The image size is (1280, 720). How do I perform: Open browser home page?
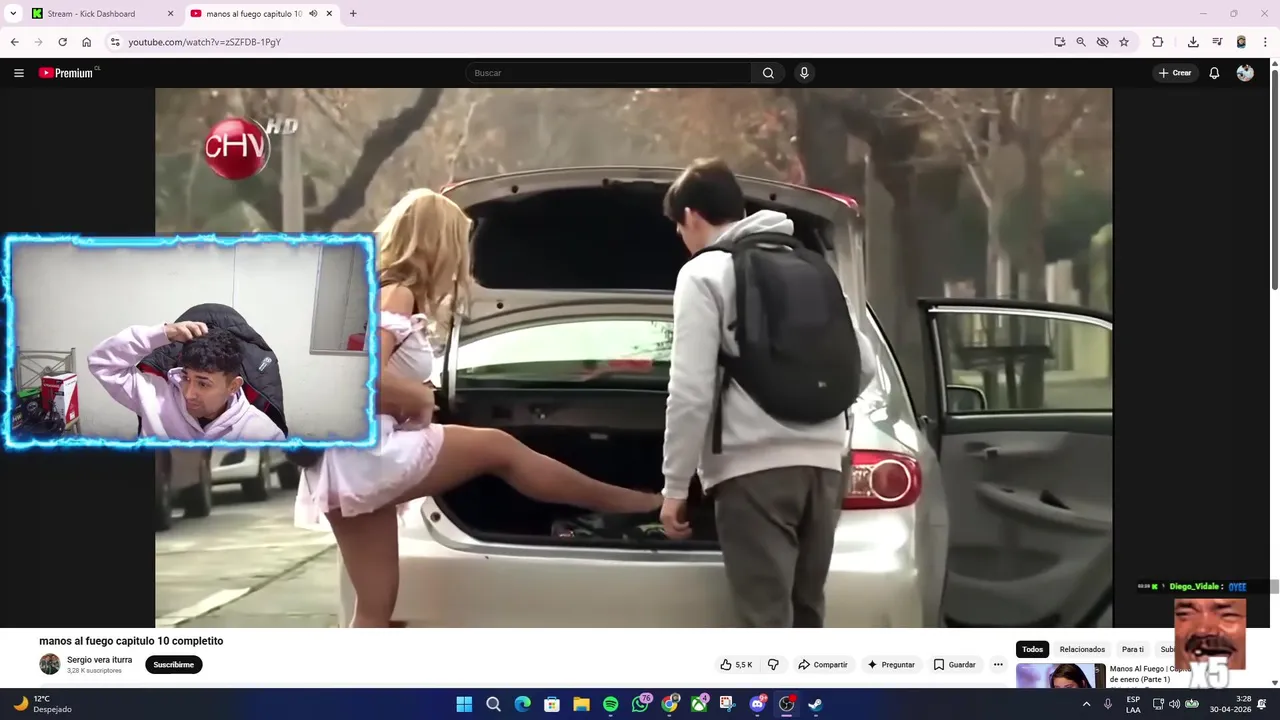point(86,42)
